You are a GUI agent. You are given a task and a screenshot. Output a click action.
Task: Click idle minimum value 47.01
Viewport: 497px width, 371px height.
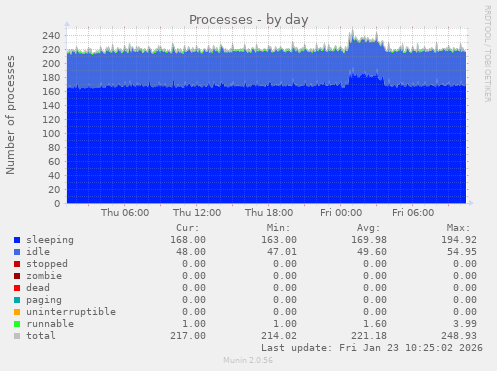click(282, 252)
